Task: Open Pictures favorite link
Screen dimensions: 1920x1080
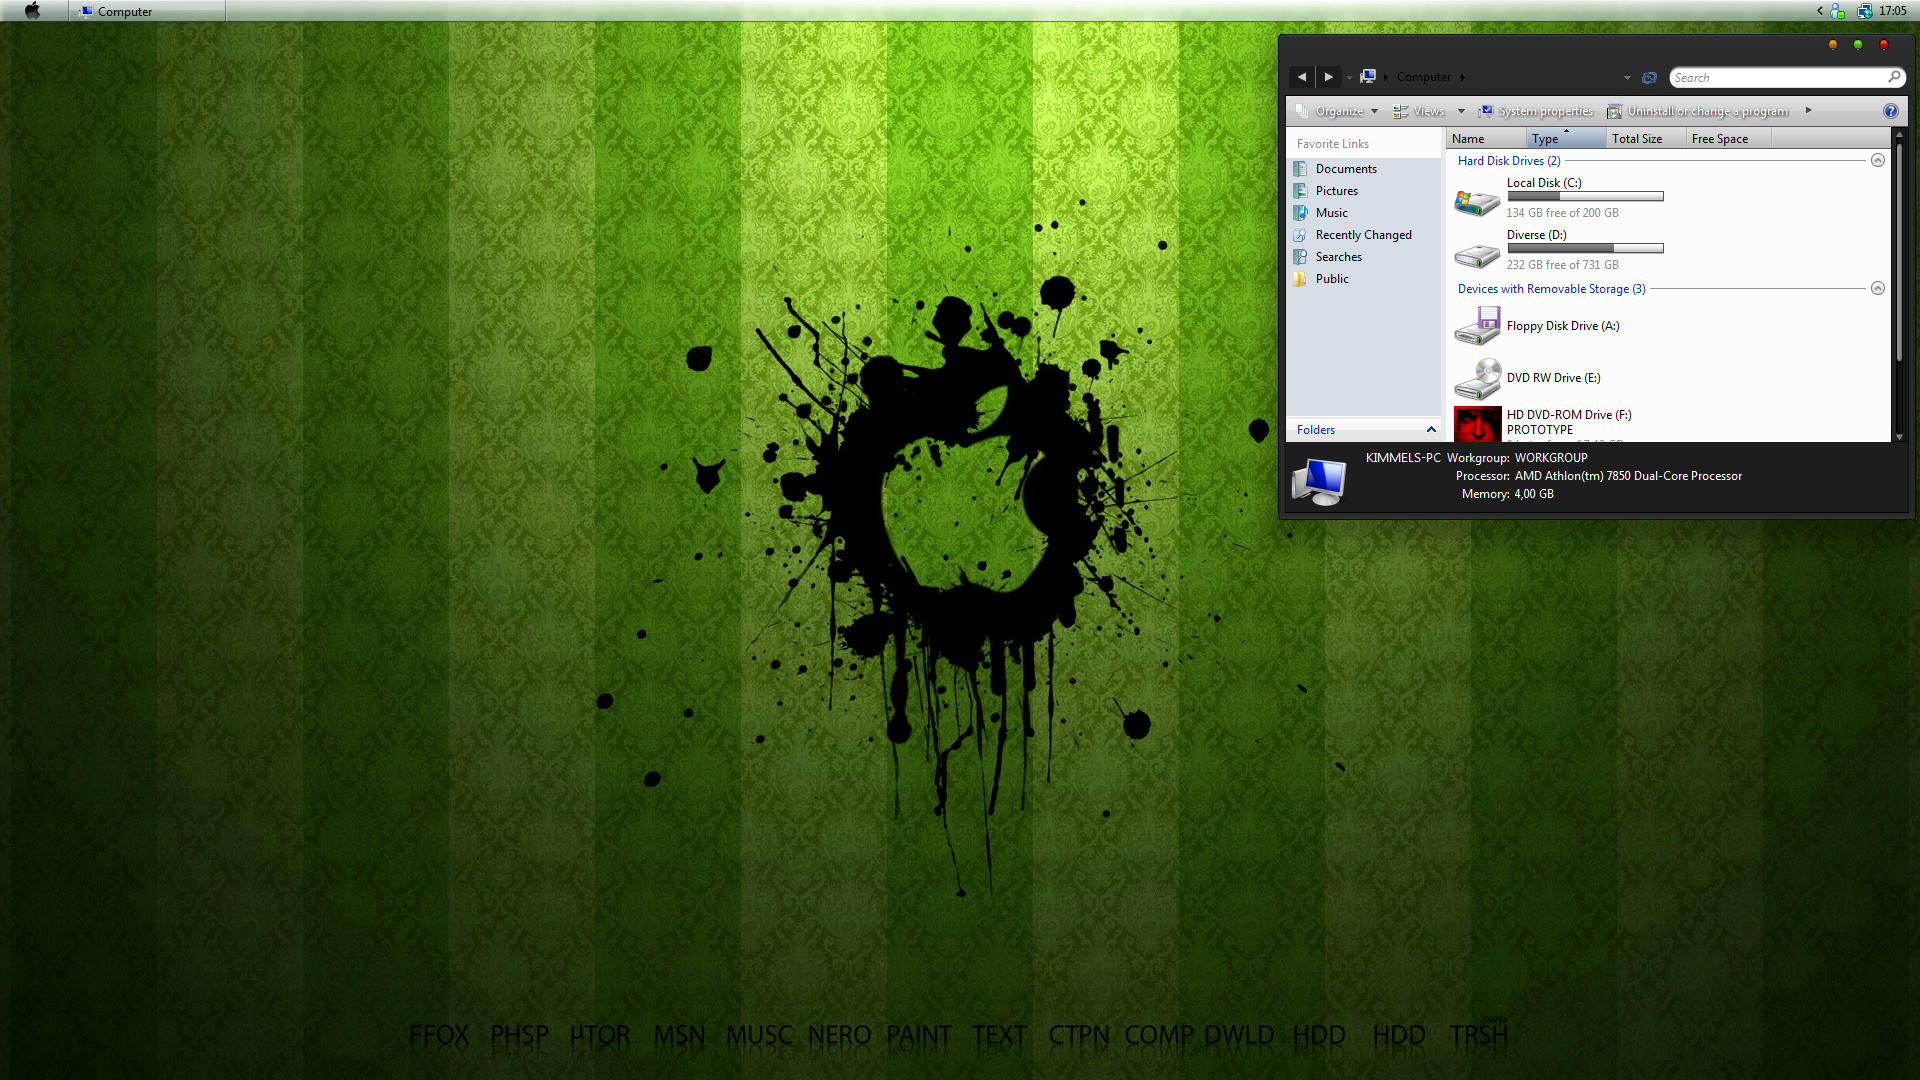Action: (x=1337, y=191)
